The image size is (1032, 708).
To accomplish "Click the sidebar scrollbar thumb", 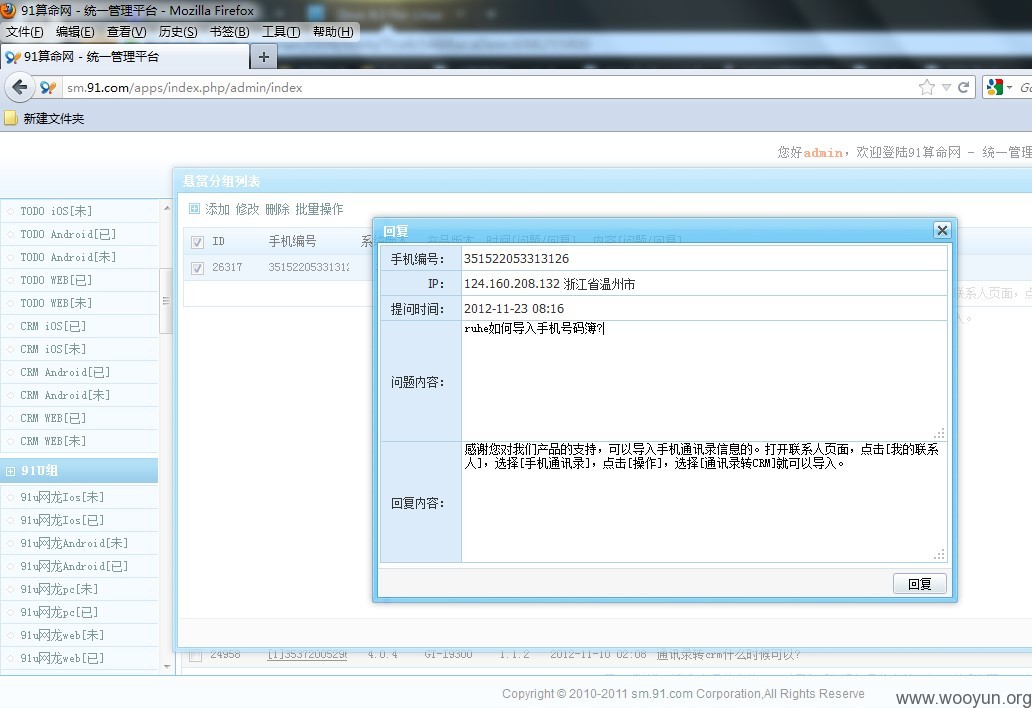I will pos(166,301).
